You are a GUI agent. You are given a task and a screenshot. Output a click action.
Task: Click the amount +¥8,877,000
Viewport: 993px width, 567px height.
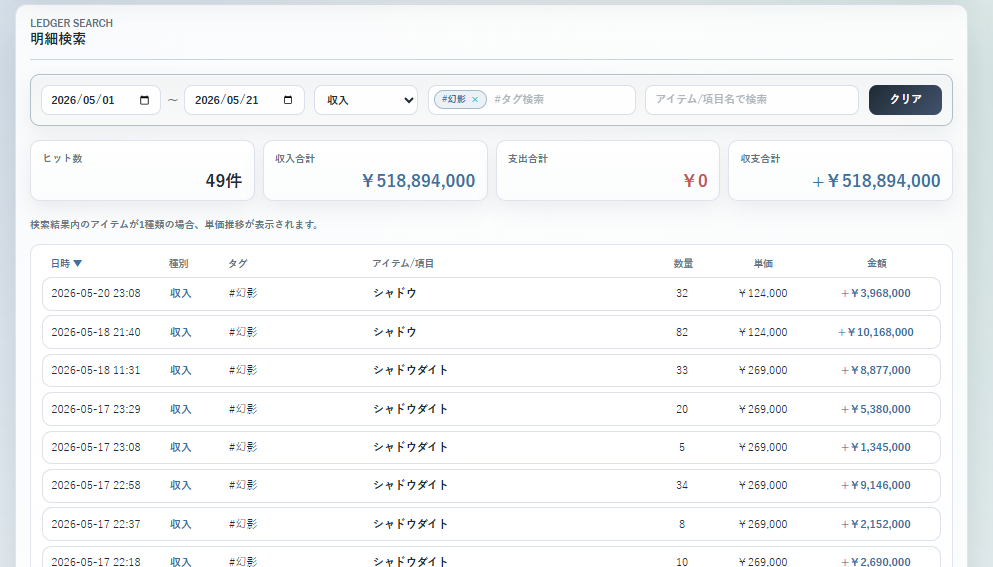pos(876,370)
